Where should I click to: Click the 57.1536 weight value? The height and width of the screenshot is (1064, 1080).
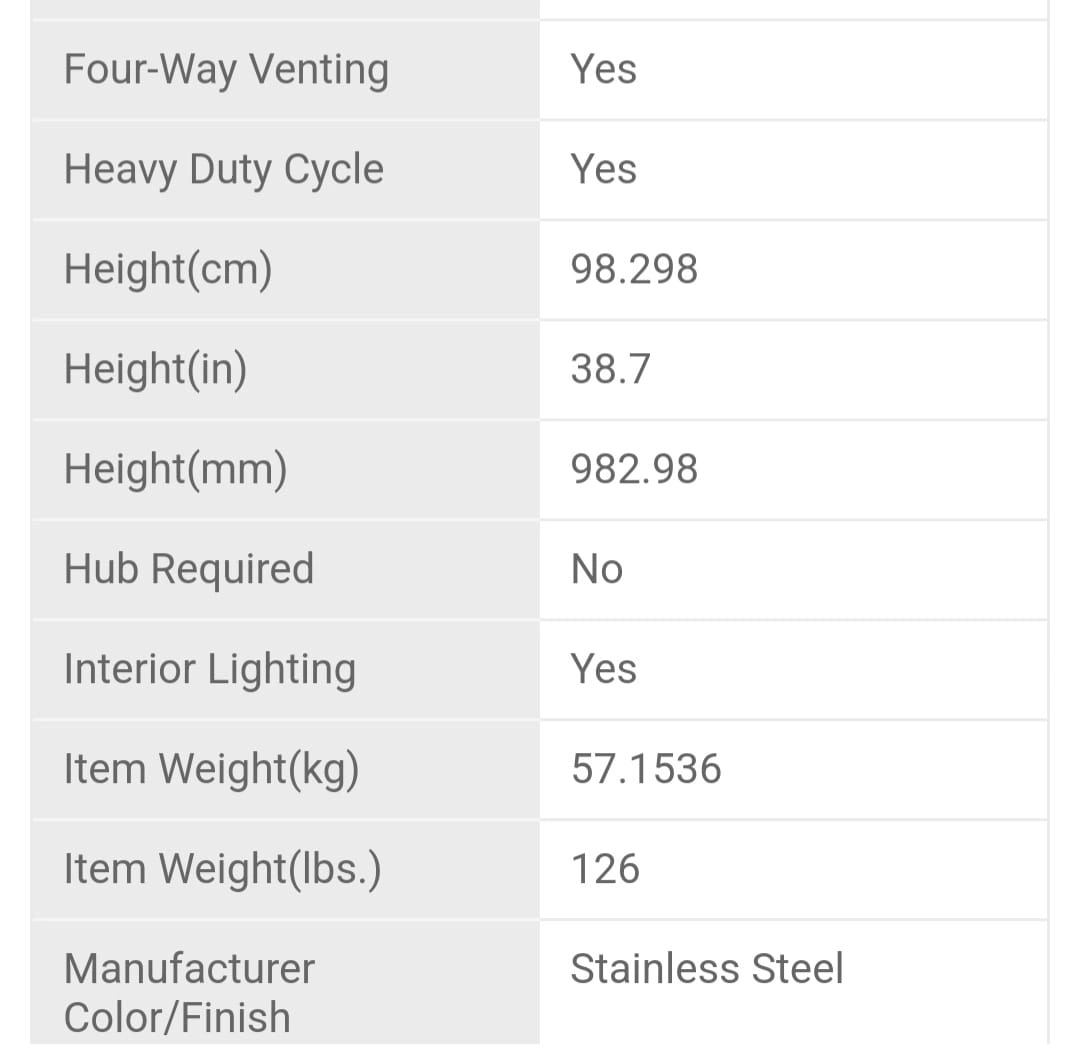coord(646,770)
